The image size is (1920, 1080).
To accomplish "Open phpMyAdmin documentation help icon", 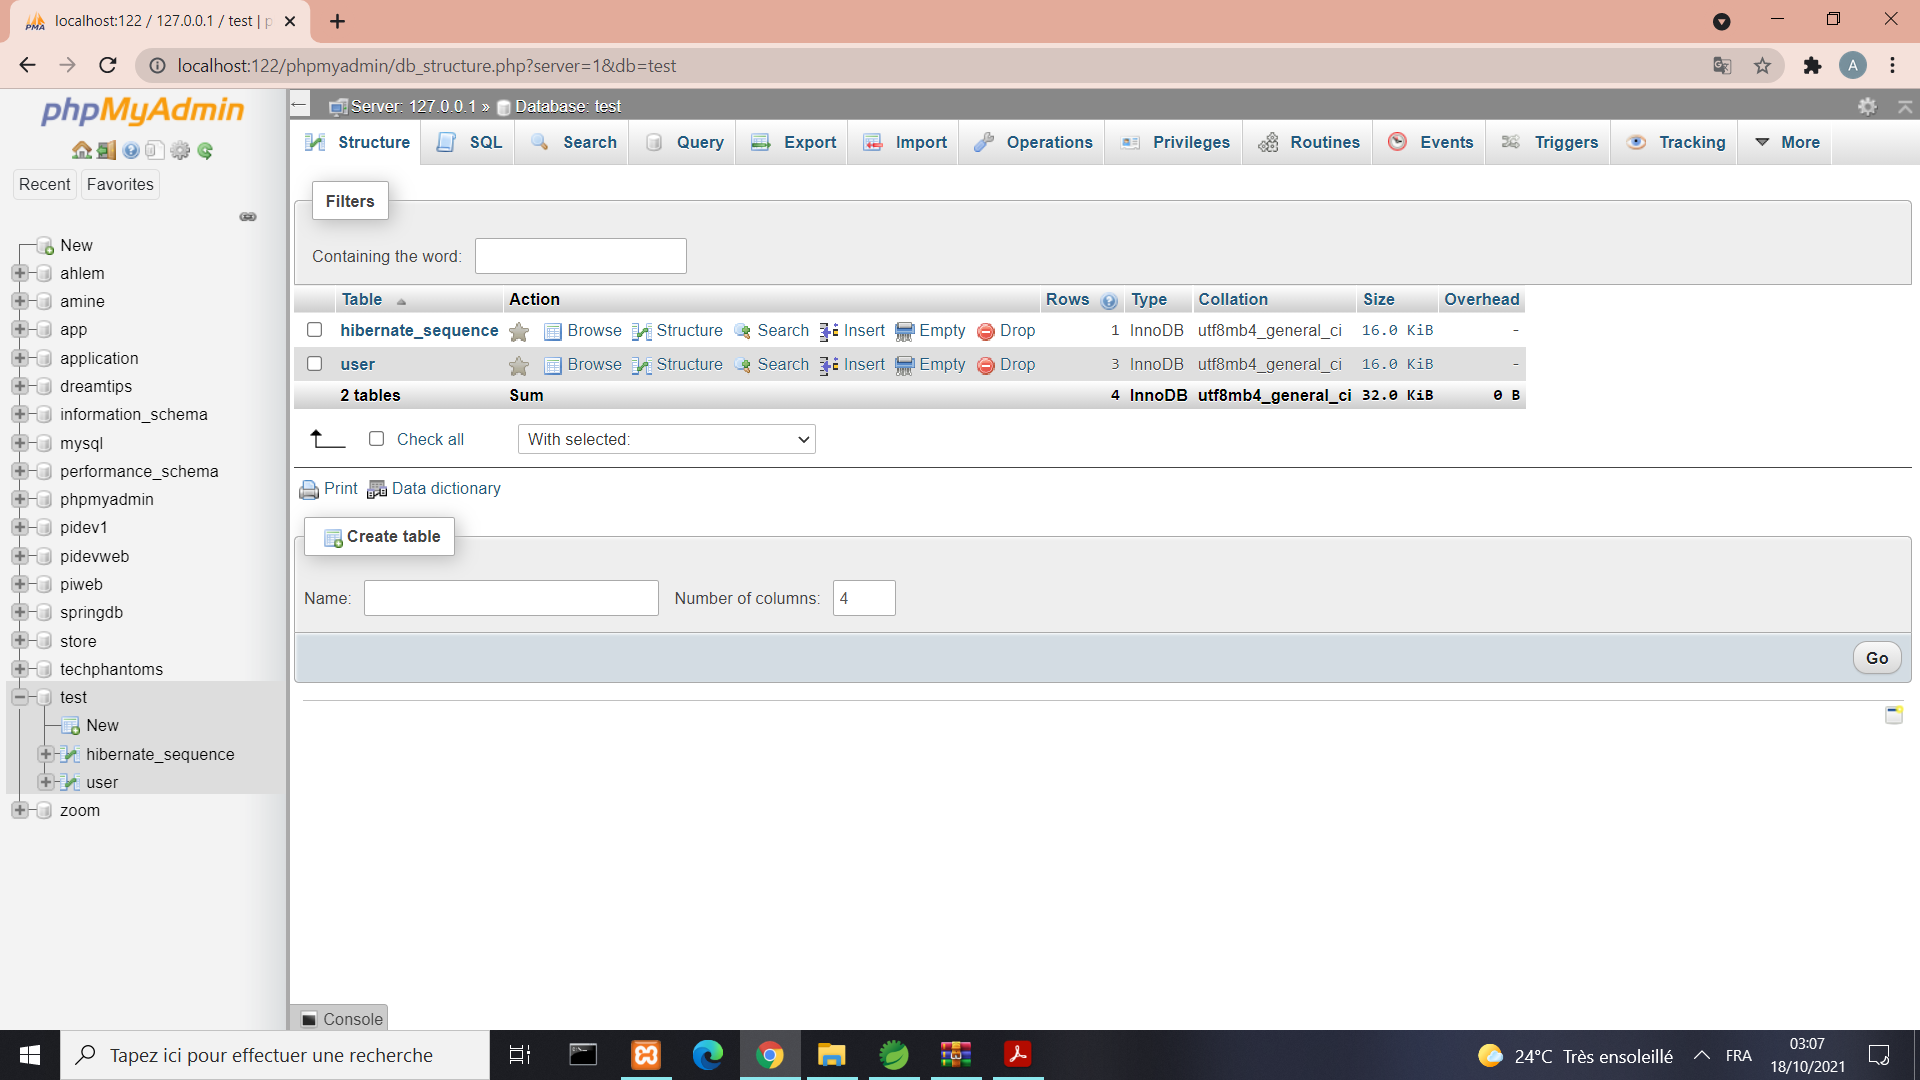I will coord(131,151).
